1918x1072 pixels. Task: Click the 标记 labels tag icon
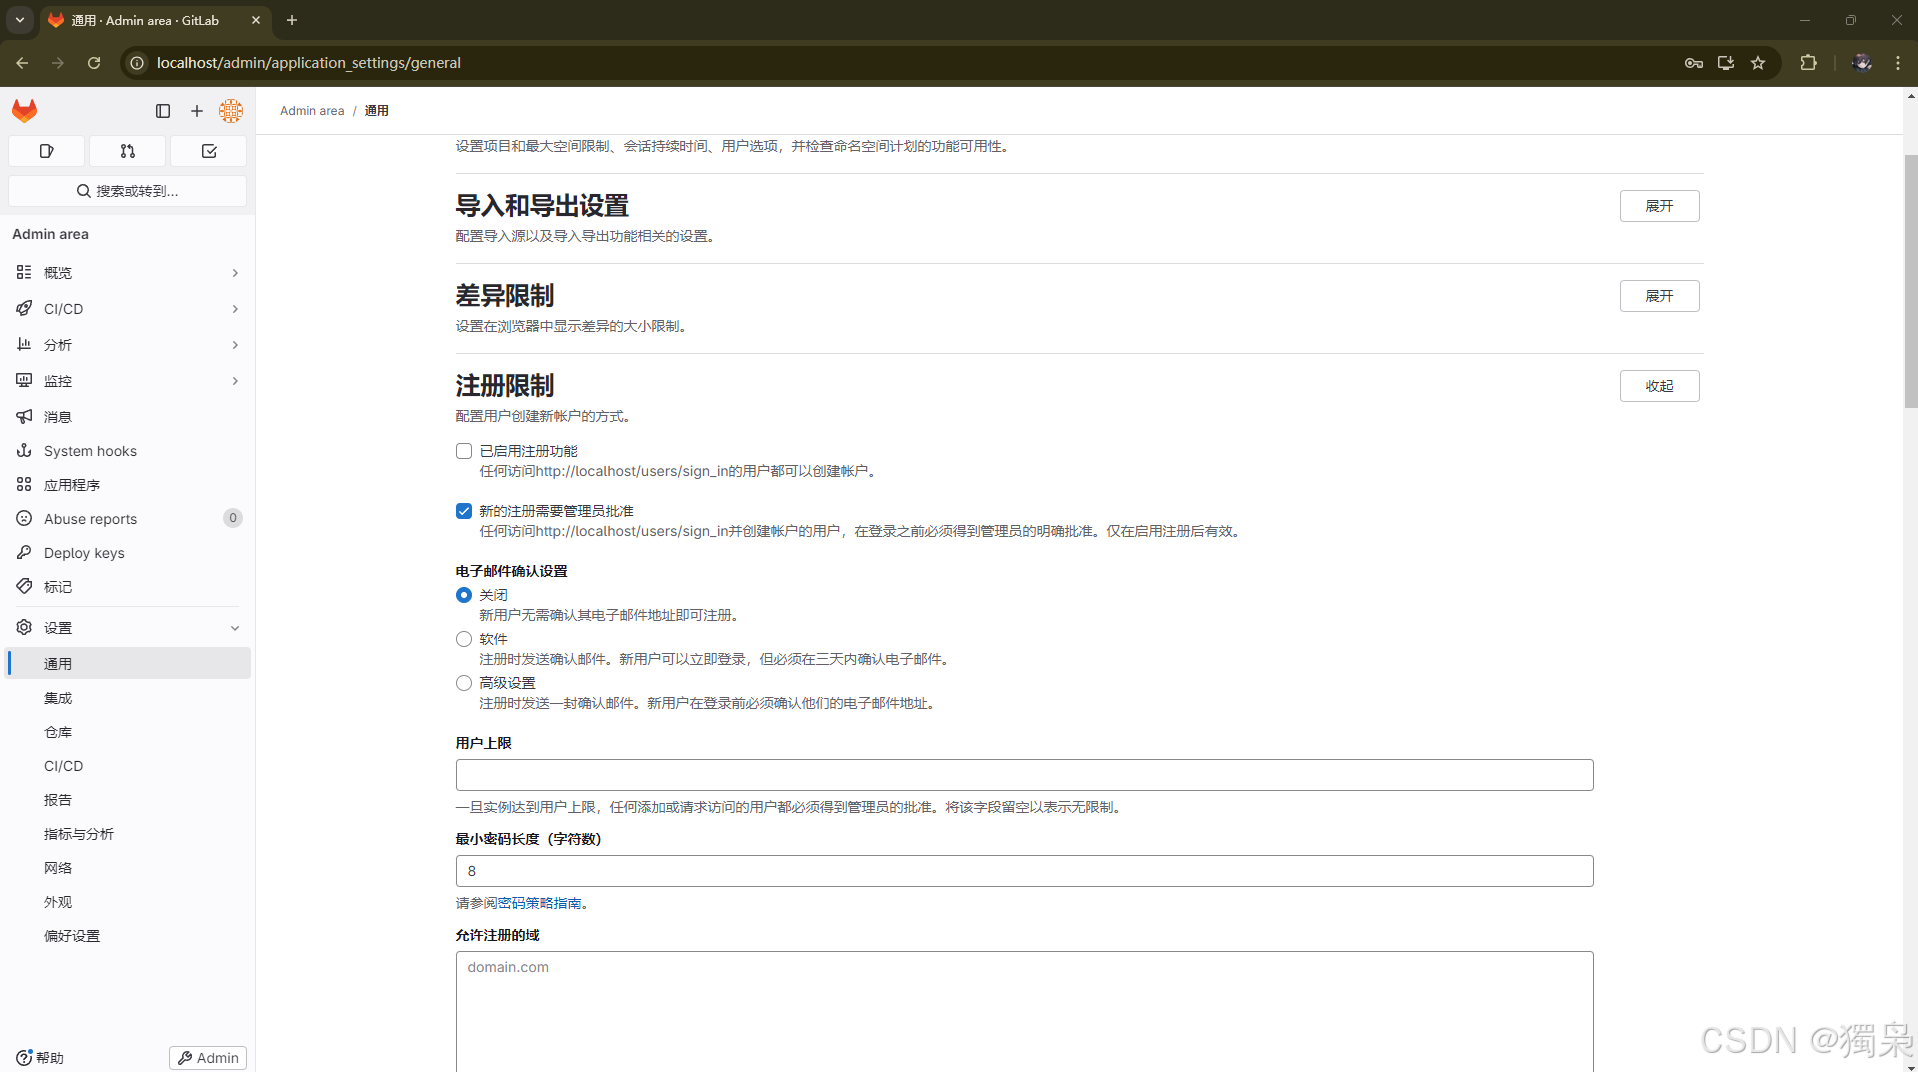[x=24, y=586]
